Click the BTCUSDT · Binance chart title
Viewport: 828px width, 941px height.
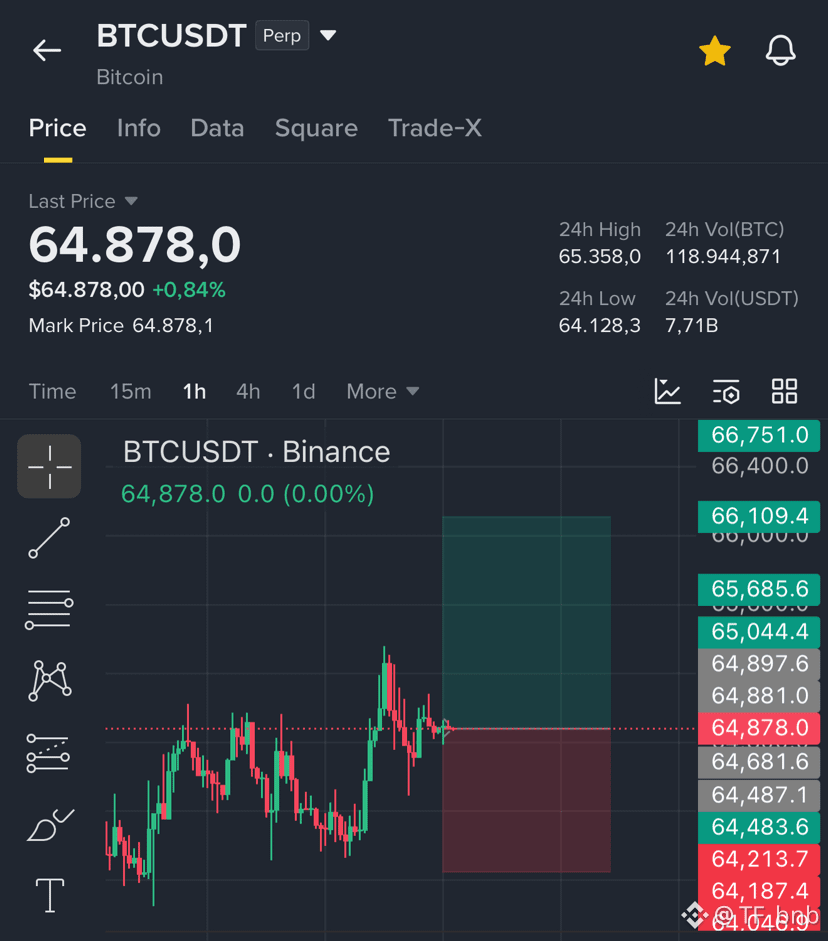click(x=256, y=452)
